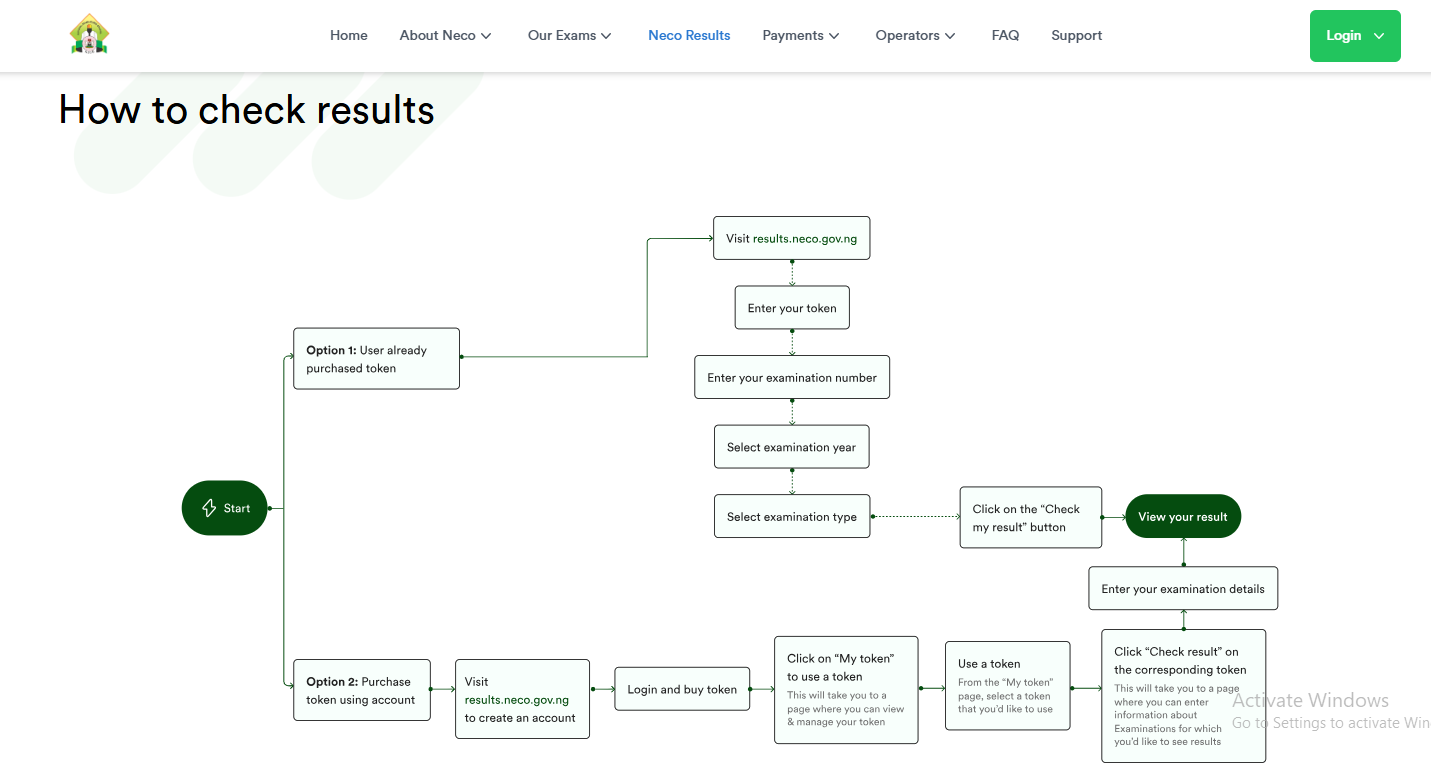Screen dimensions: 1431x765
Task: Select the Home menu item
Action: click(348, 35)
